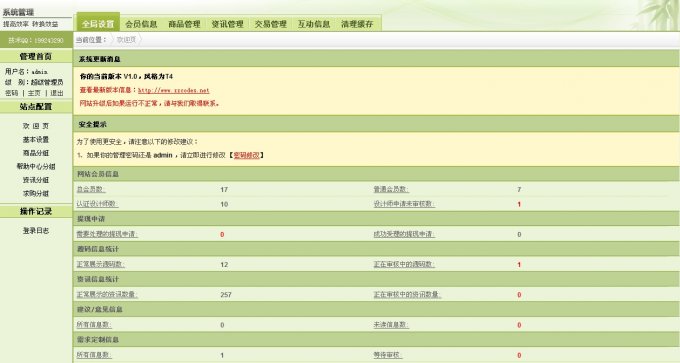The image size is (680, 363).
Task: Click the 系统更新消息 section header
Action: tap(376, 59)
